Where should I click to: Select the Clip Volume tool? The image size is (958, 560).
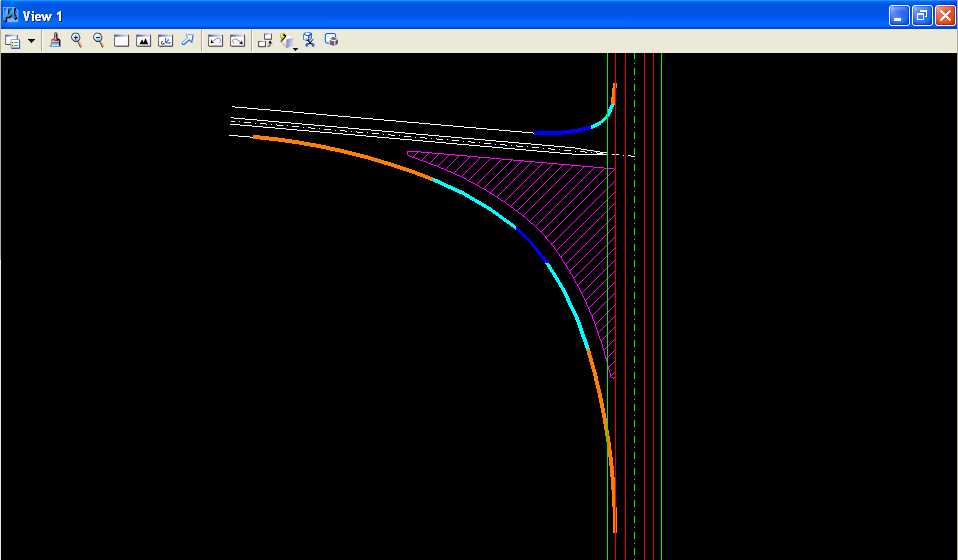pos(310,41)
